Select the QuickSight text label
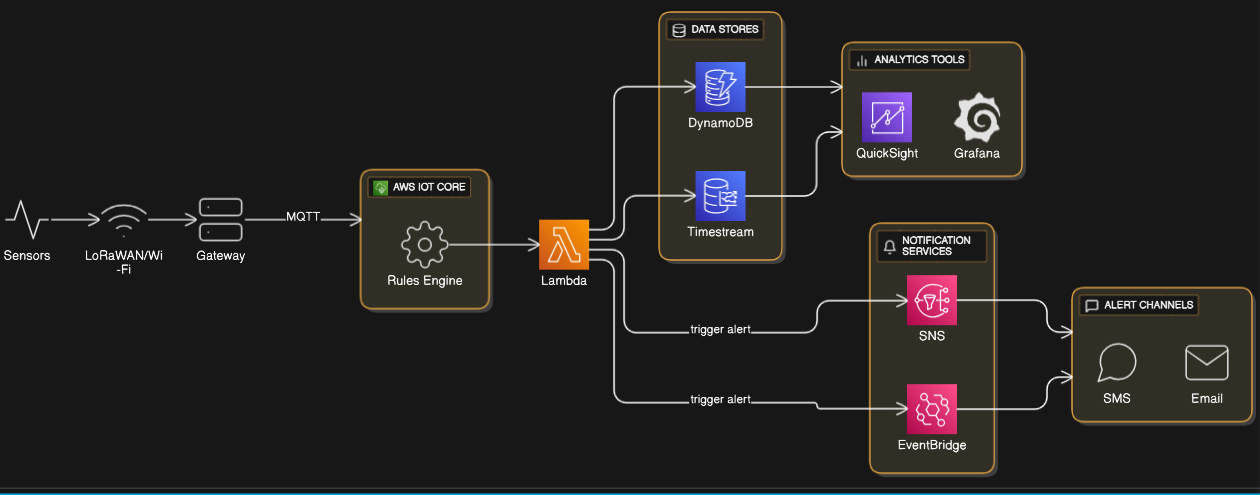The image size is (1260, 495). point(887,154)
